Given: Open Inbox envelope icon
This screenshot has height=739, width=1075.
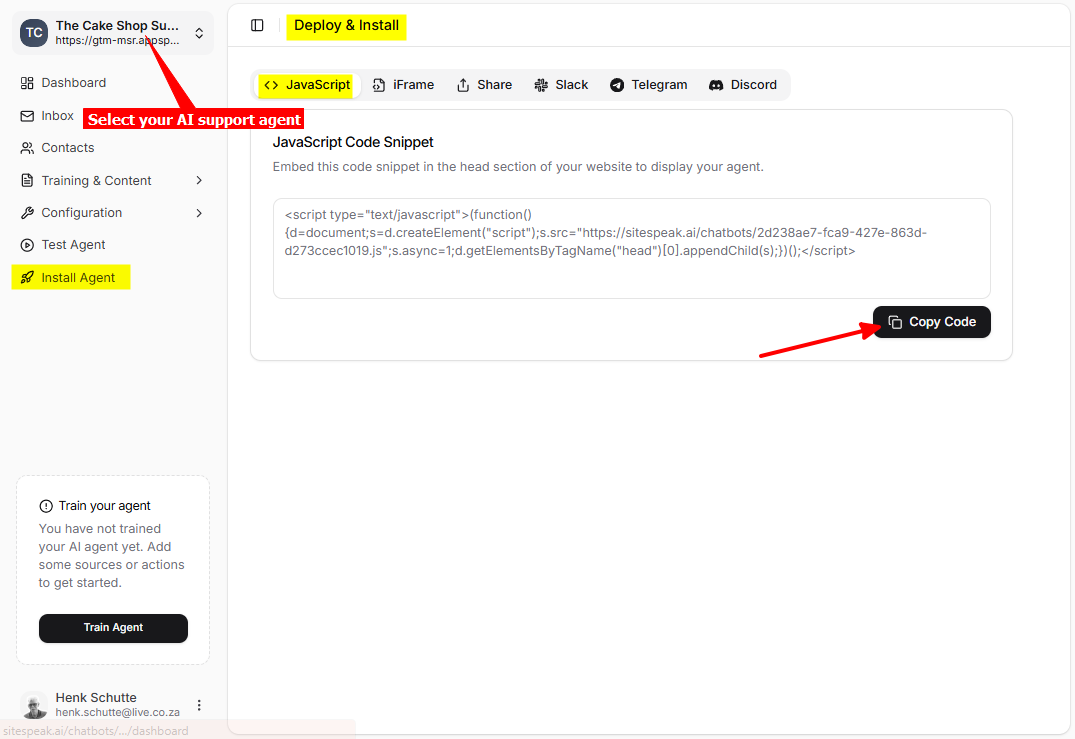Looking at the screenshot, I should pyautogui.click(x=27, y=116).
